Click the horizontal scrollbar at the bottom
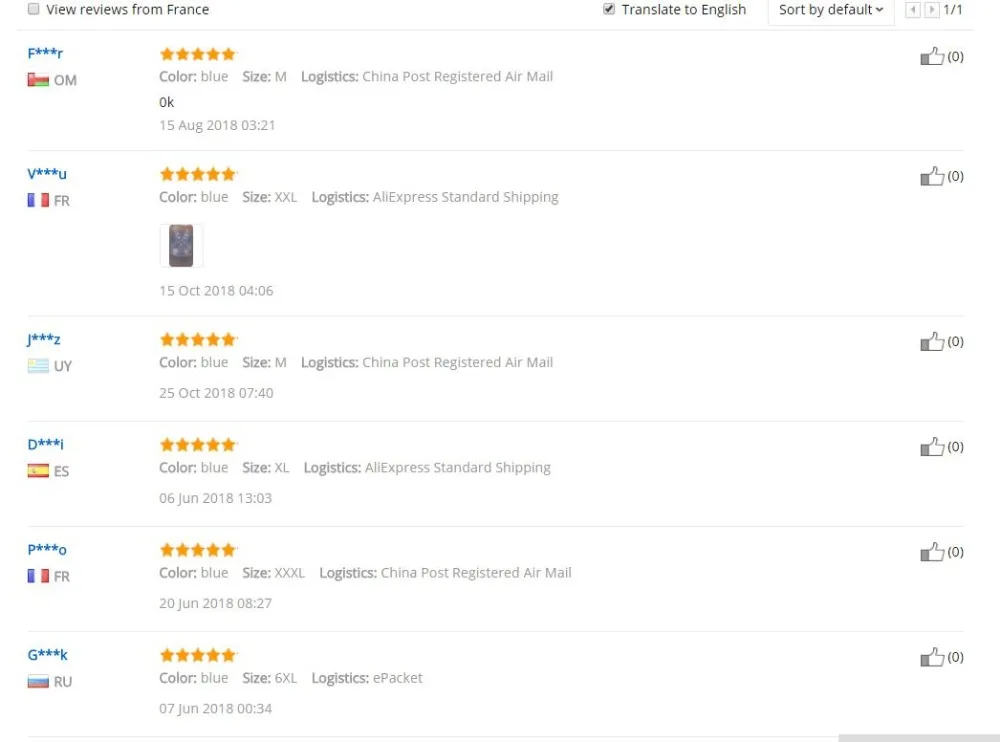The width and height of the screenshot is (1000, 742). [919, 738]
